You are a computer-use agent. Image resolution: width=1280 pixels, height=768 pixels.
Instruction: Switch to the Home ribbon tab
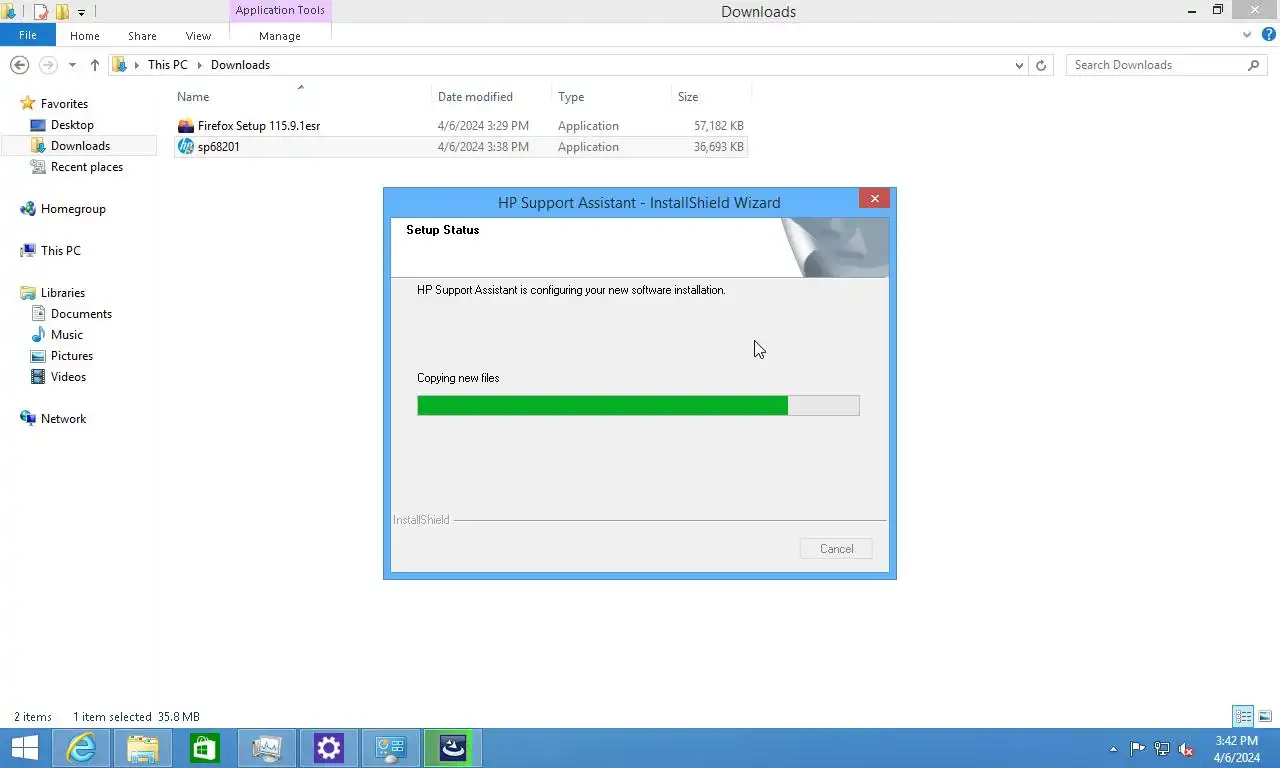pyautogui.click(x=85, y=36)
